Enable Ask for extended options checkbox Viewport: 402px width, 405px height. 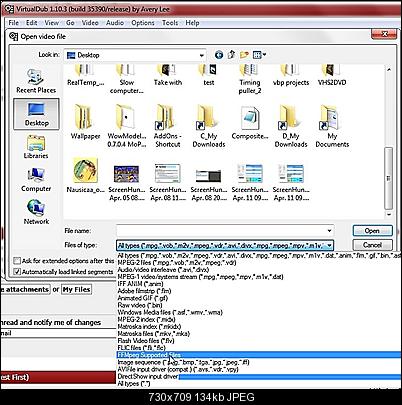17,261
